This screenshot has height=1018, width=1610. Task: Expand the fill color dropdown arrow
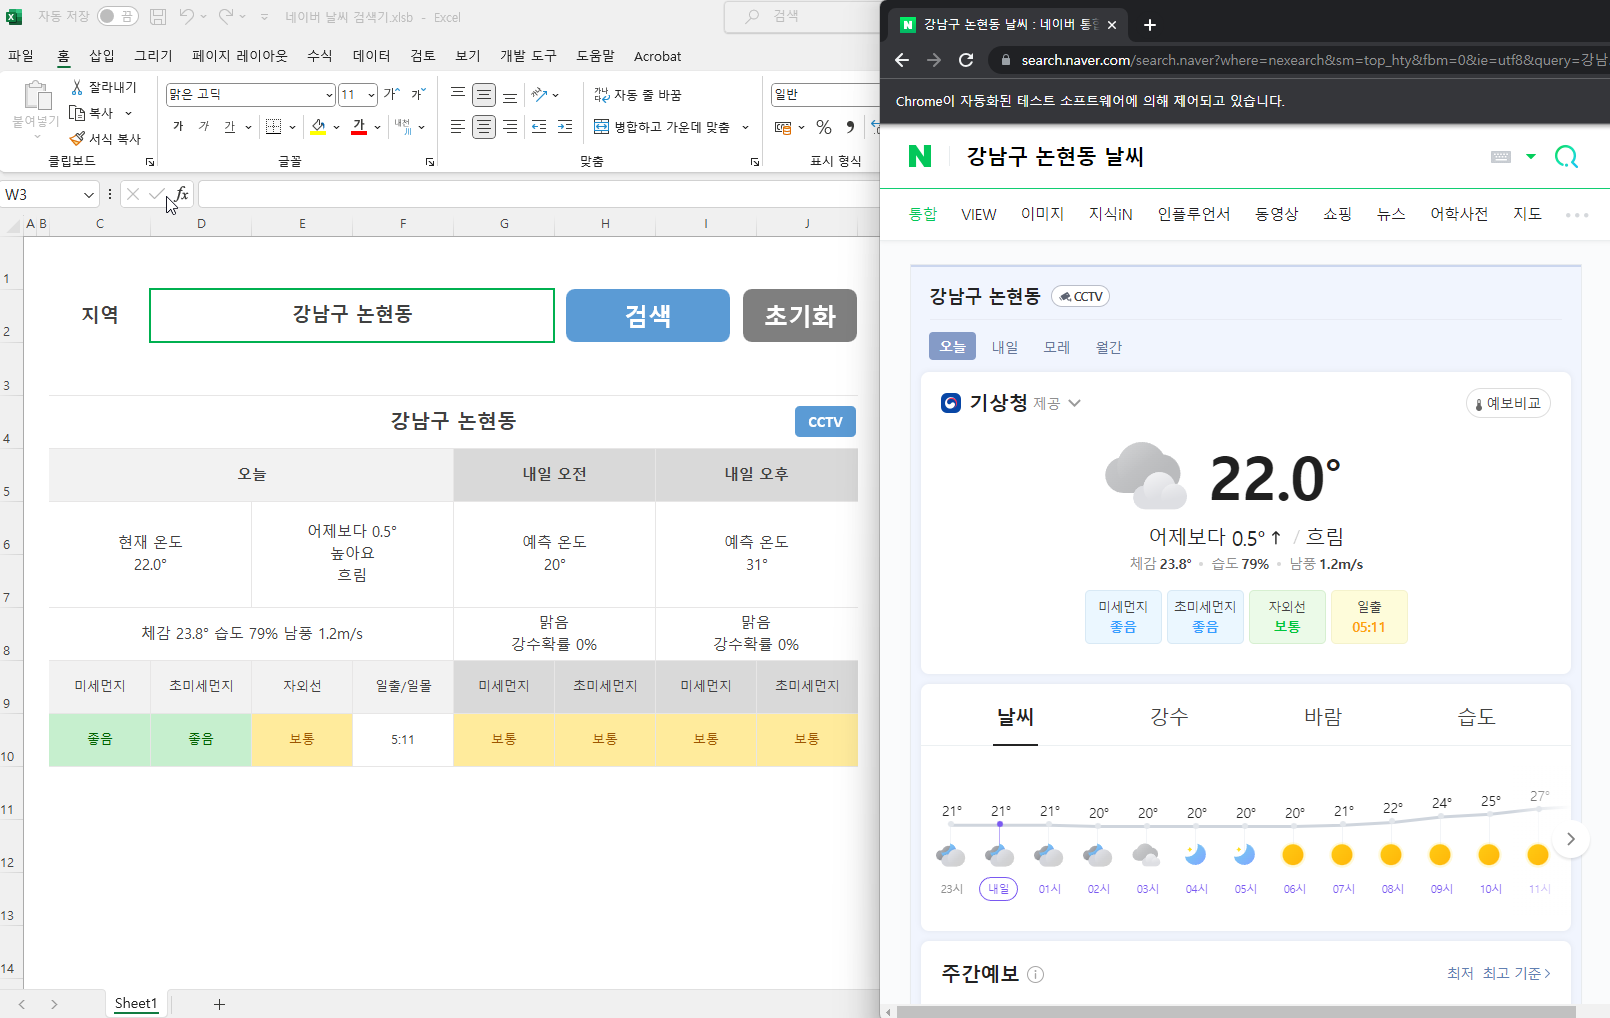[336, 127]
